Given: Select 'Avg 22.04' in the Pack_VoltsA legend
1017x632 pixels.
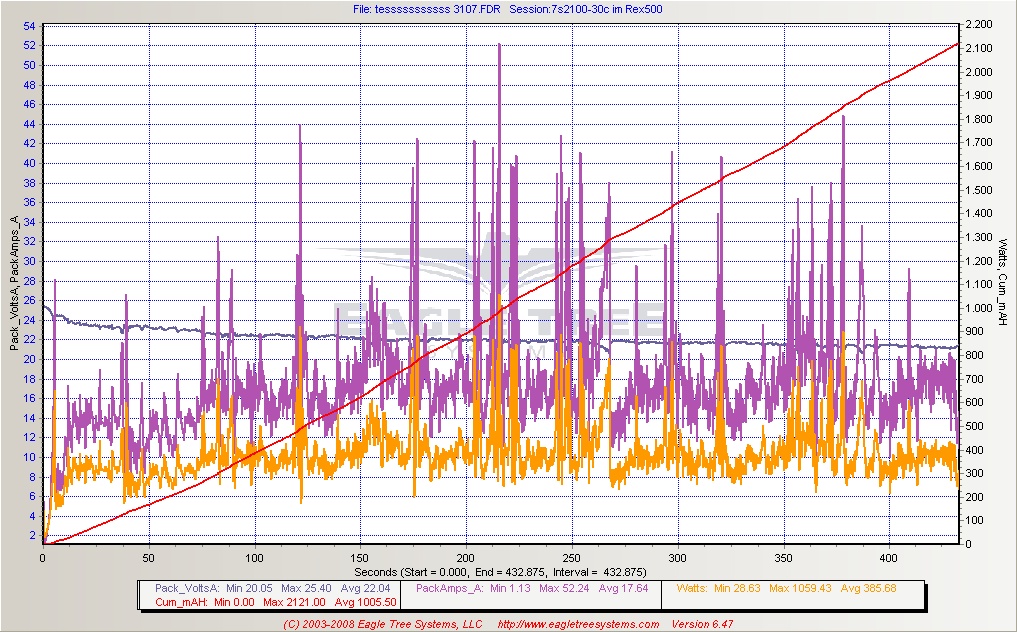Looking at the screenshot, I should pos(366,589).
